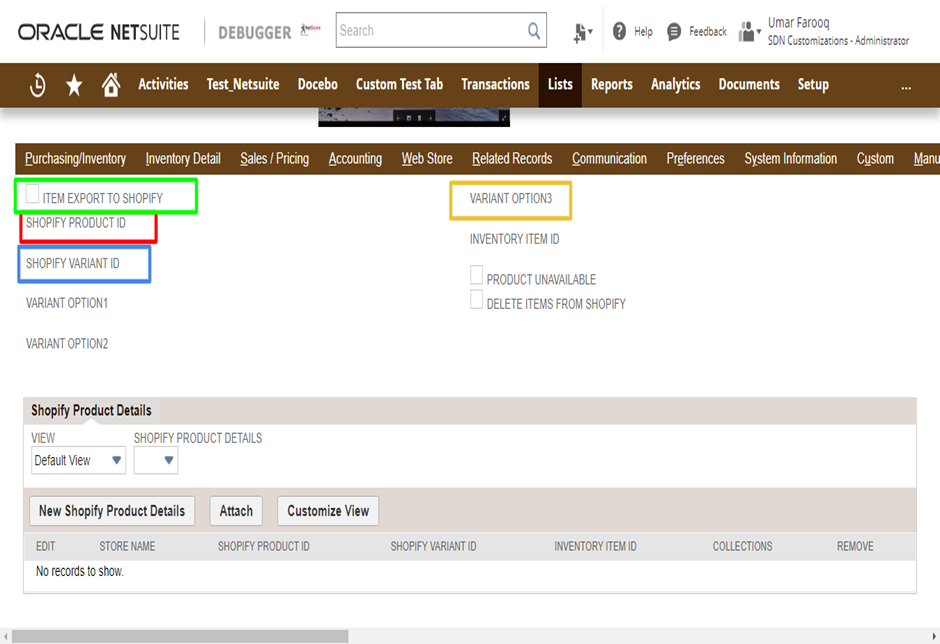Switch to Accounting subtab
This screenshot has width=940, height=644.
(355, 159)
